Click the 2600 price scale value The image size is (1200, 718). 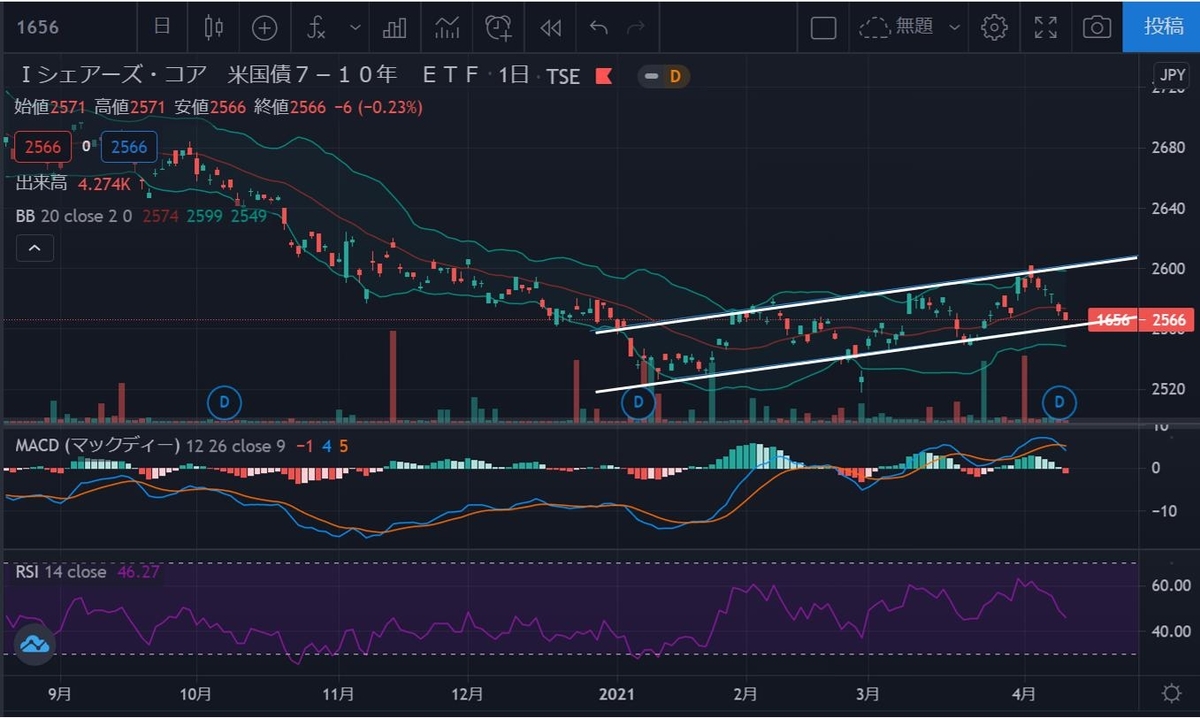point(1168,268)
